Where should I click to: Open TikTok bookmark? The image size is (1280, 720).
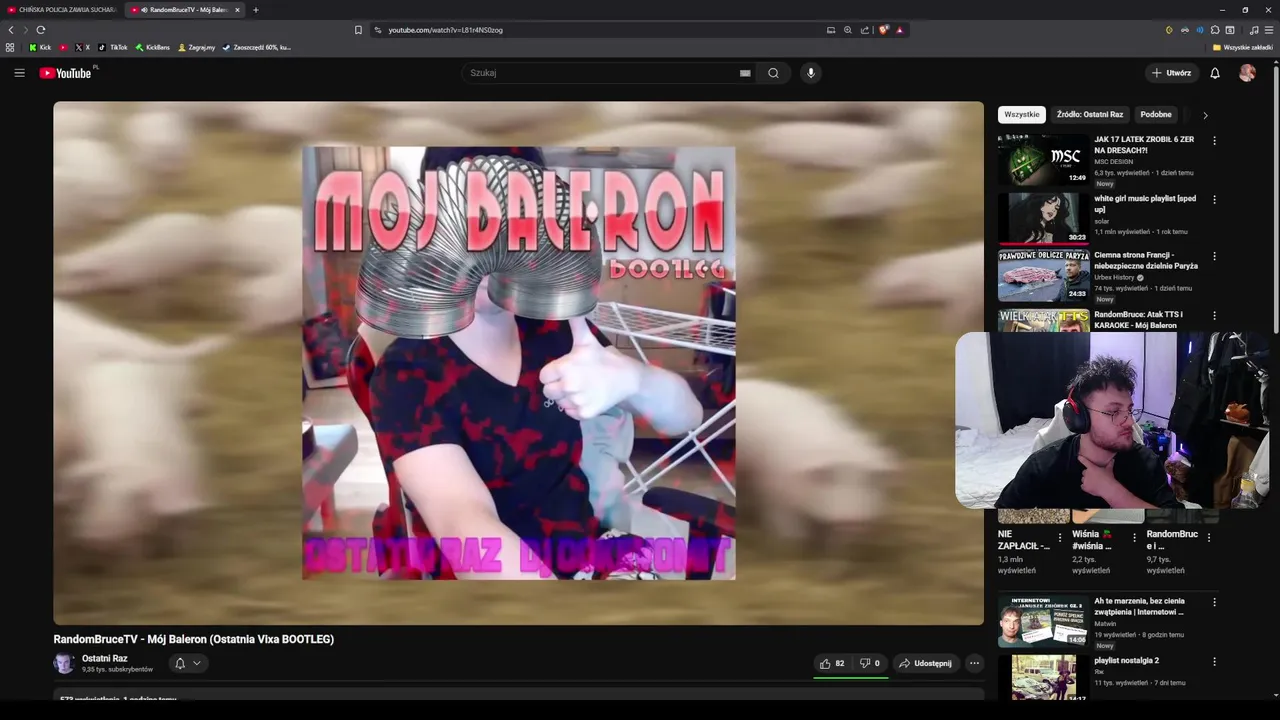pyautogui.click(x=113, y=47)
